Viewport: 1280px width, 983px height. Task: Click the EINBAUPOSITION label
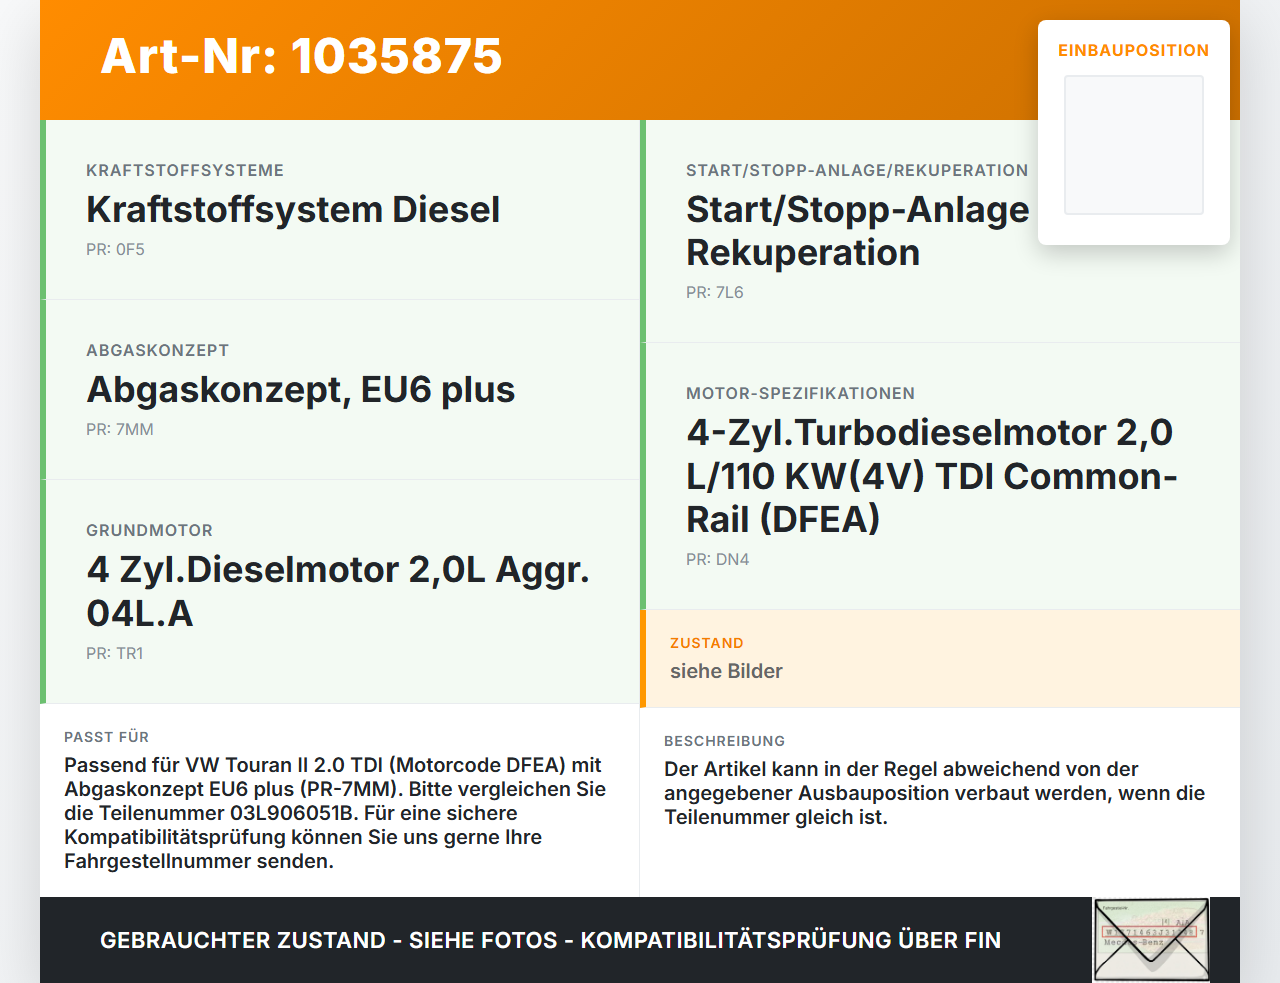tap(1134, 50)
